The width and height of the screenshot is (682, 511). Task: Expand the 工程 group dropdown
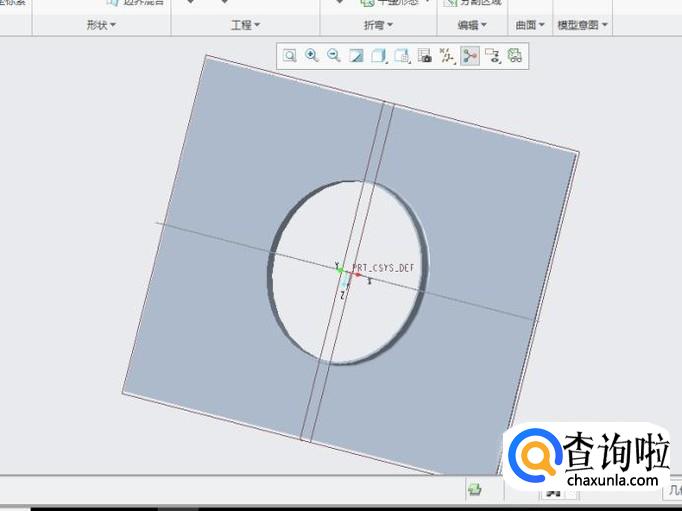tap(245, 24)
